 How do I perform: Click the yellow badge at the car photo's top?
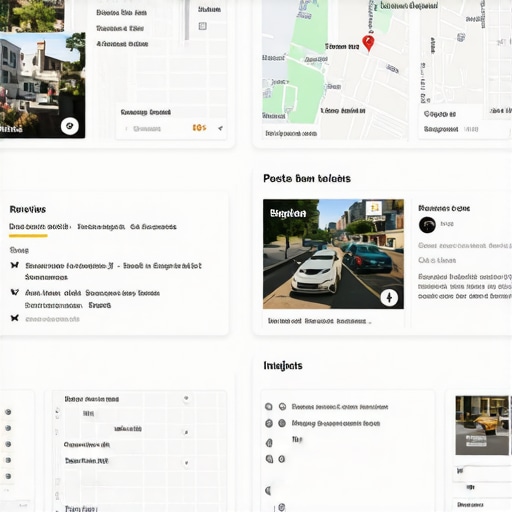(374, 208)
